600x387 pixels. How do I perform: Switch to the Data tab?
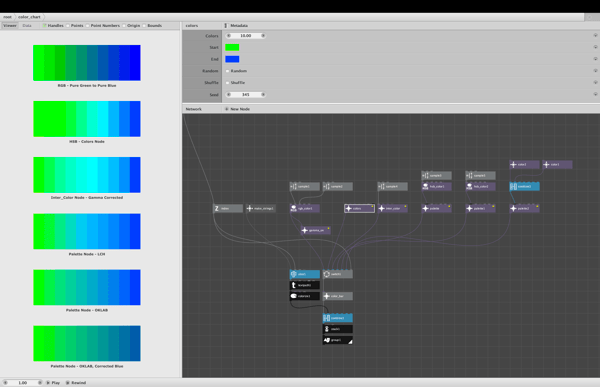point(27,26)
